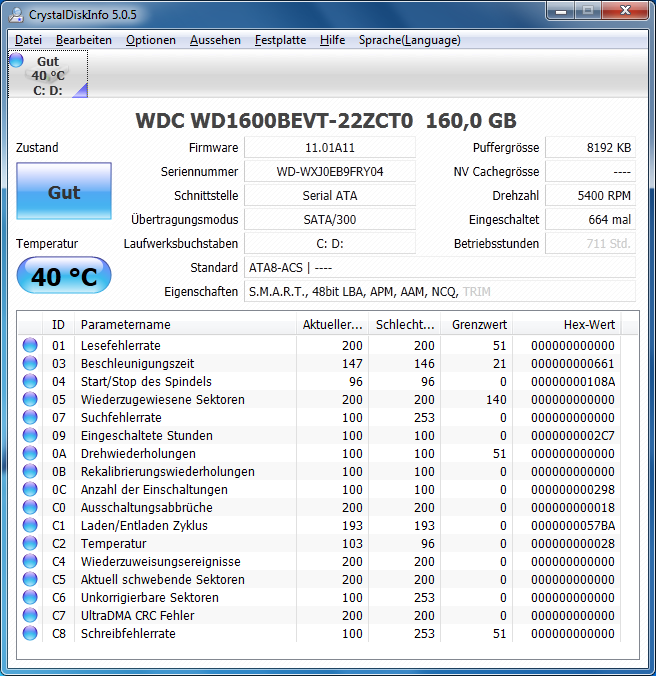Image resolution: width=656 pixels, height=676 pixels.
Task: Click the drive title WDC WD1600BEVT-22ZCT0
Action: pyautogui.click(x=274, y=121)
